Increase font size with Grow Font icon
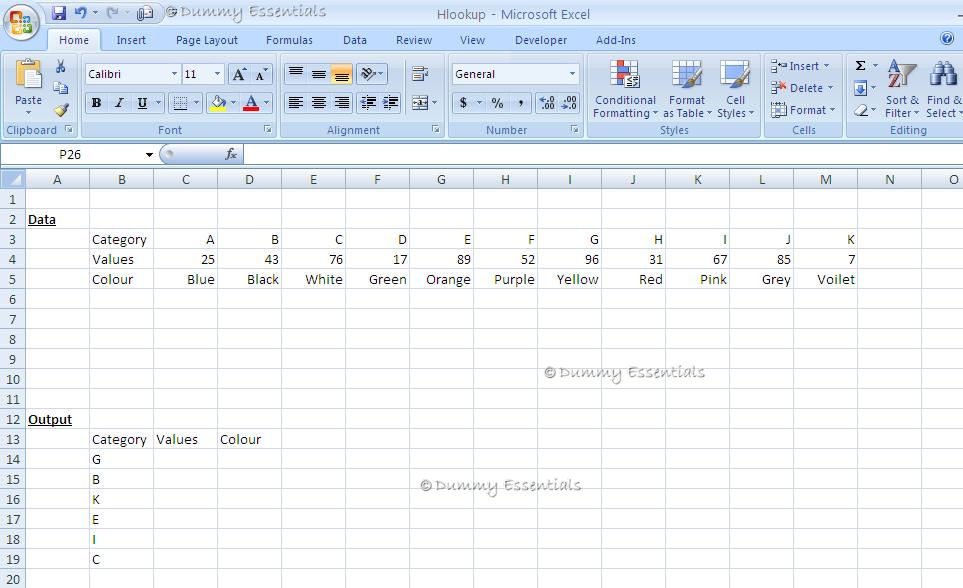This screenshot has width=963, height=588. tap(239, 74)
